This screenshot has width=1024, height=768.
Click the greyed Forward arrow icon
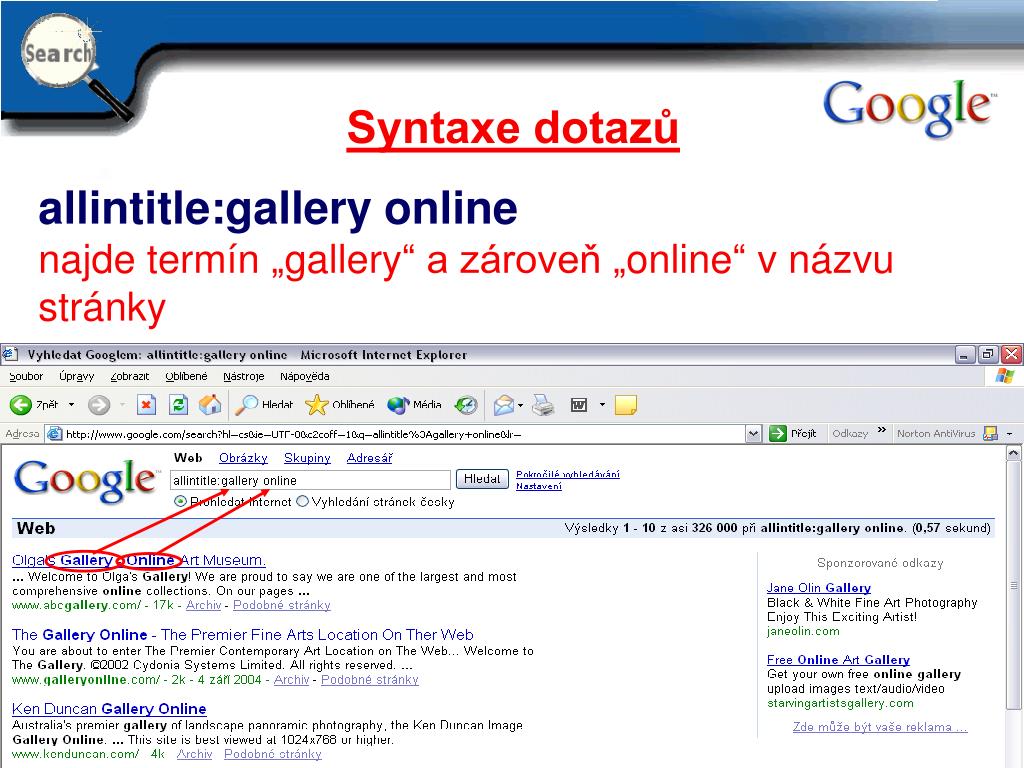[99, 405]
